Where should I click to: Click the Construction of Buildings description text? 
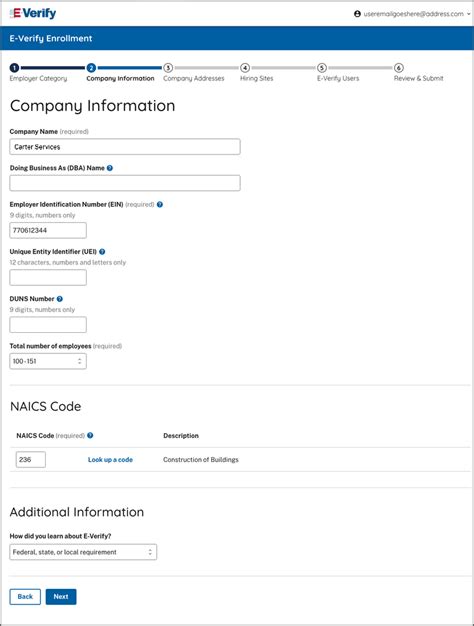(x=201, y=460)
